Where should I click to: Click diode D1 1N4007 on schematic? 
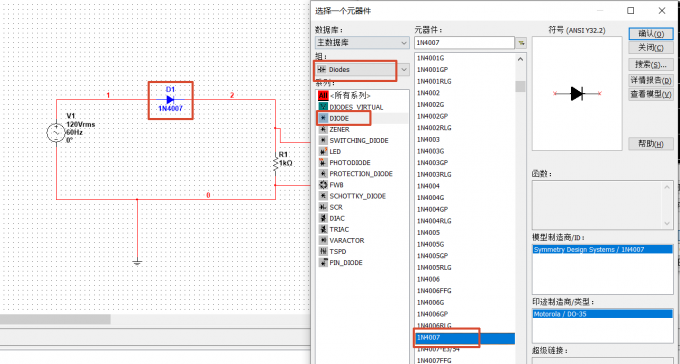170,100
